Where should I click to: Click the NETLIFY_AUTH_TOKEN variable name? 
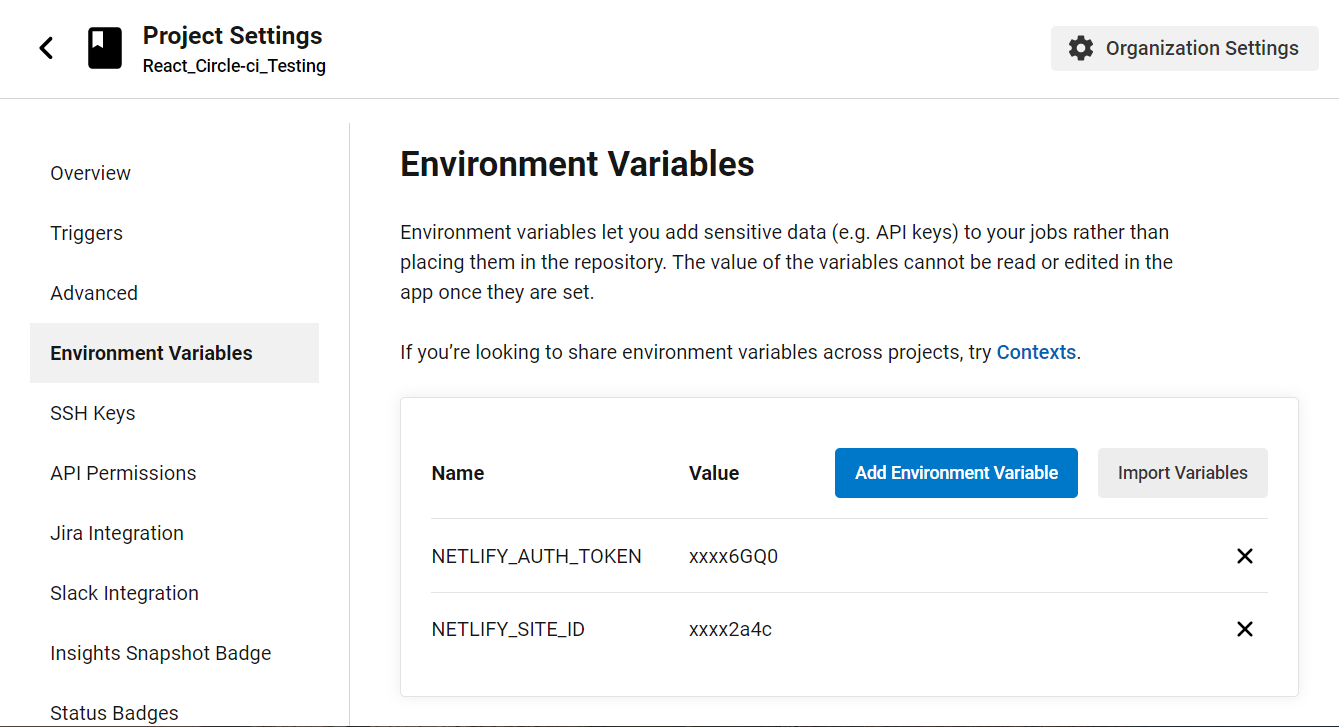(x=536, y=556)
